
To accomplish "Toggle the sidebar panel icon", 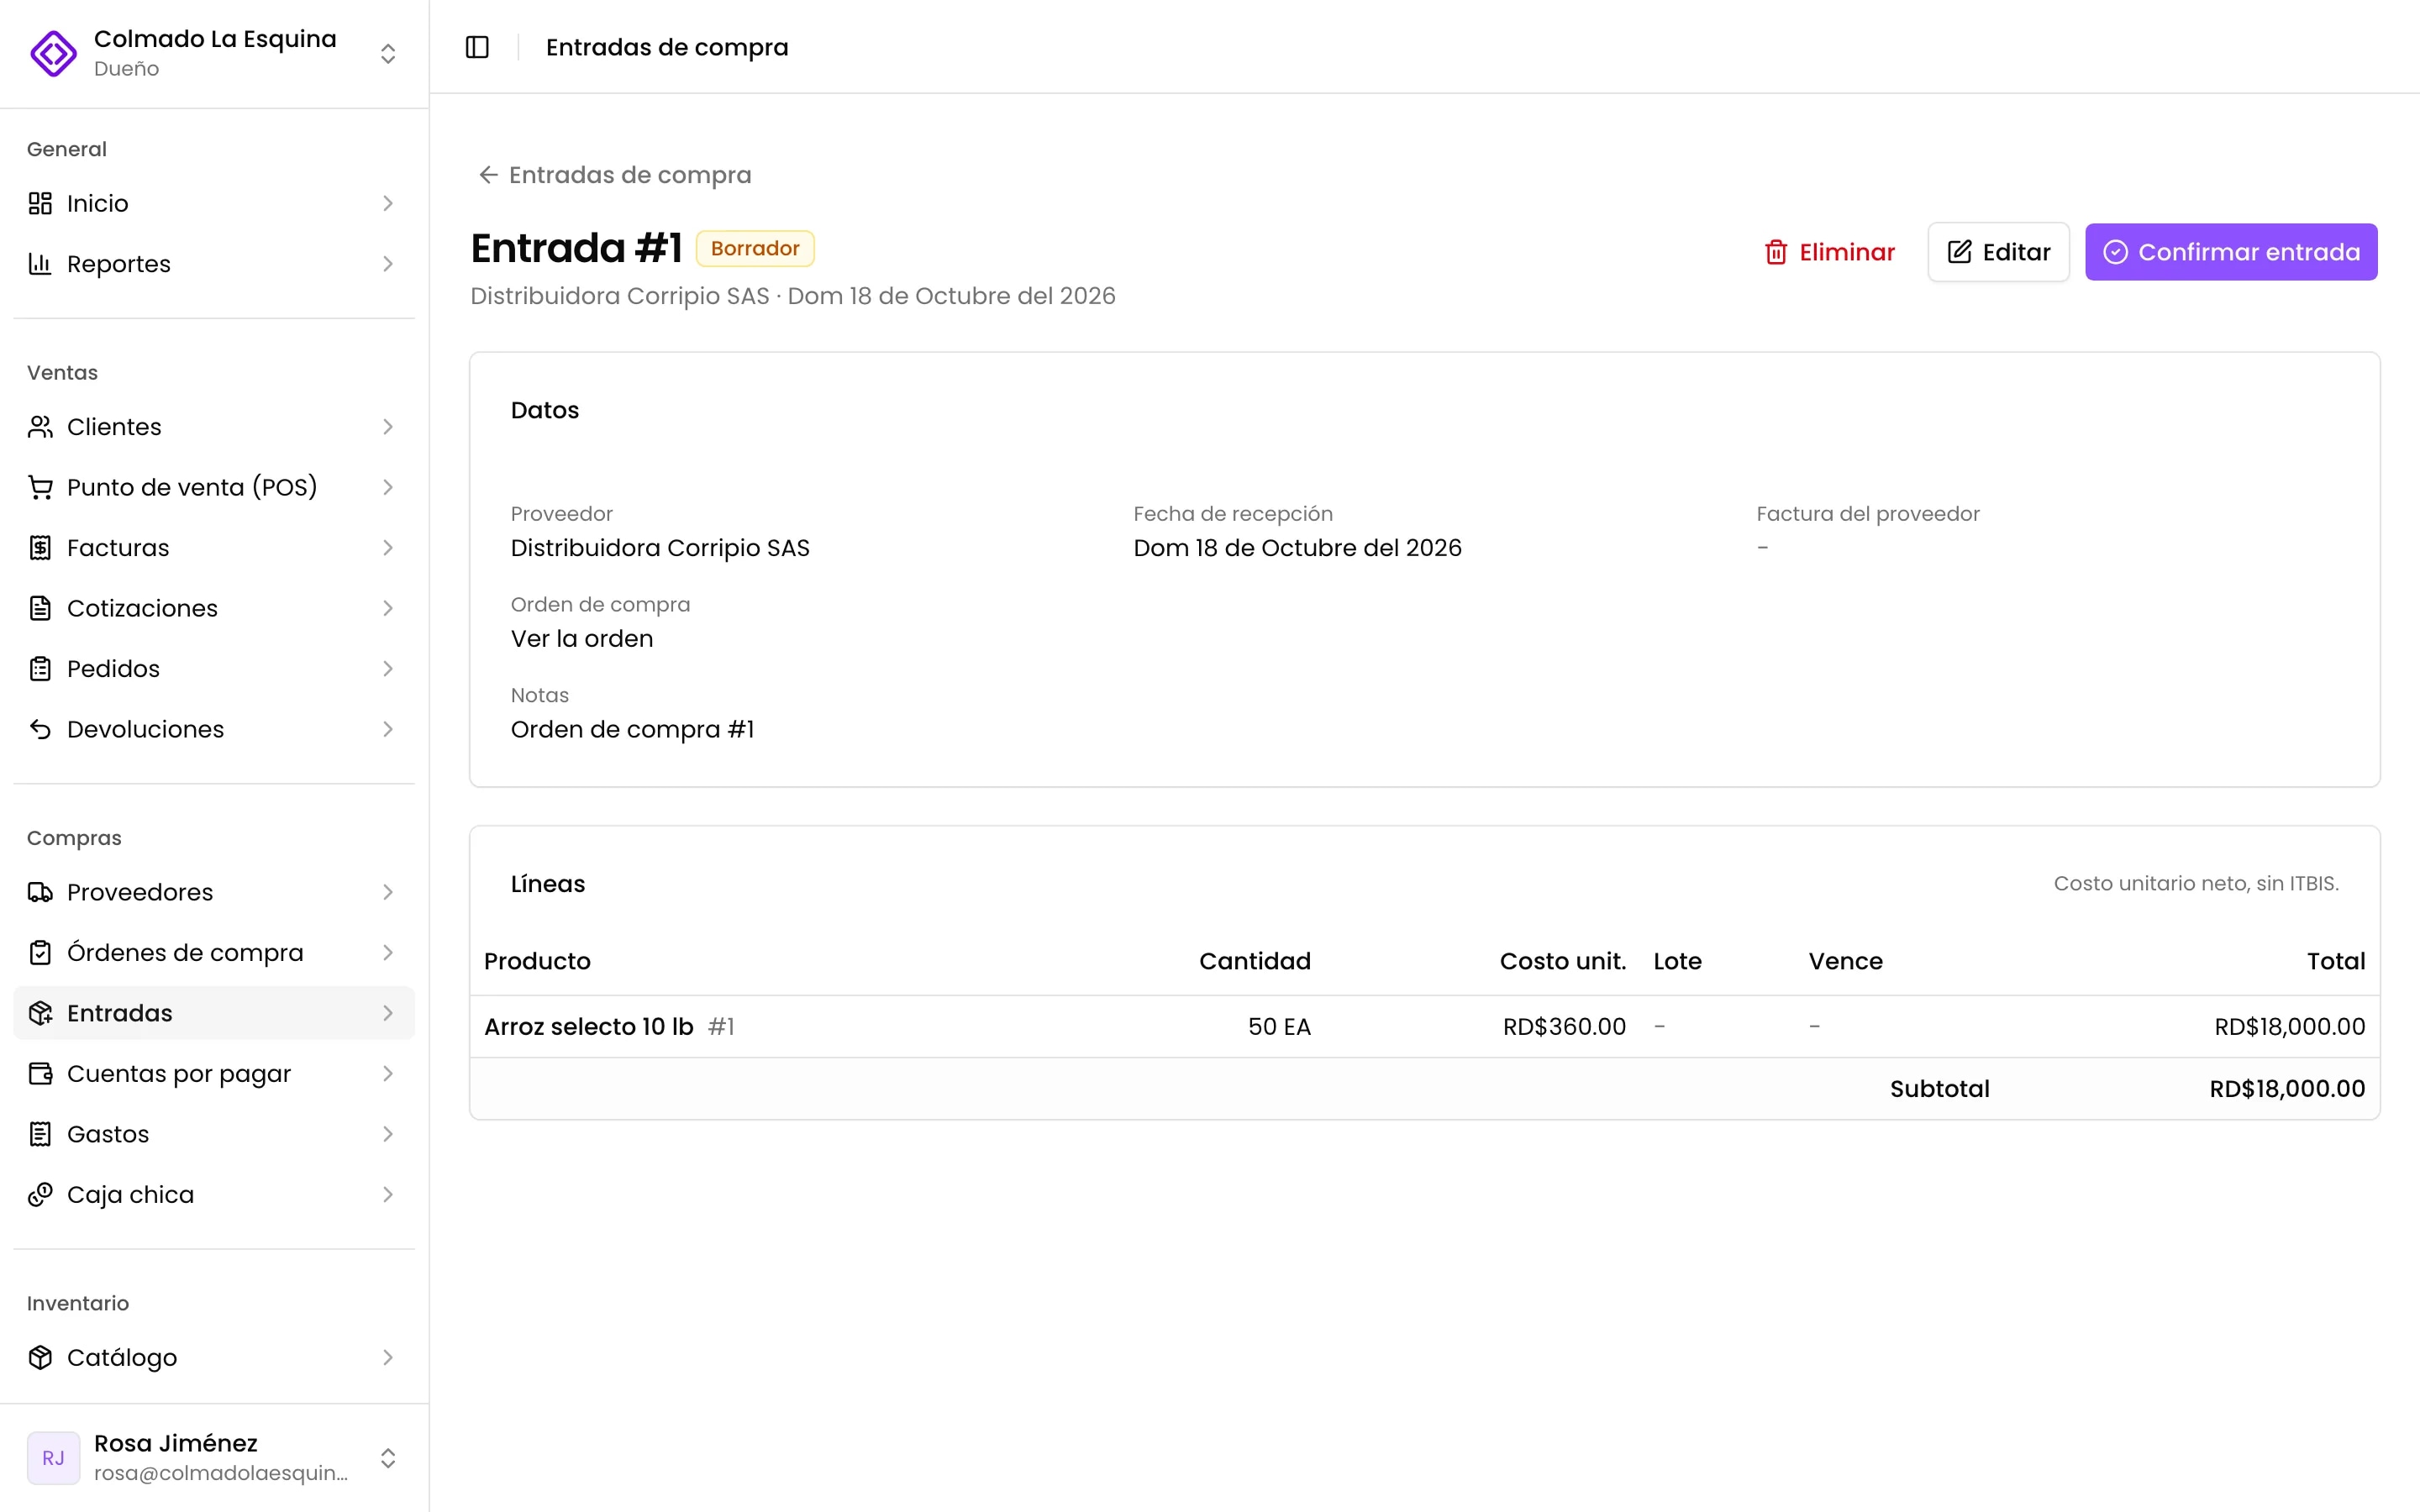I will [x=477, y=47].
